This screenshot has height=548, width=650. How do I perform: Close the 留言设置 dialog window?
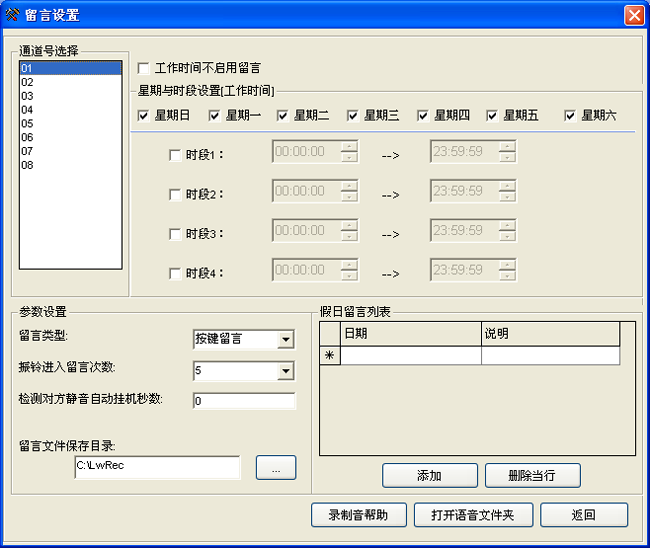point(633,15)
